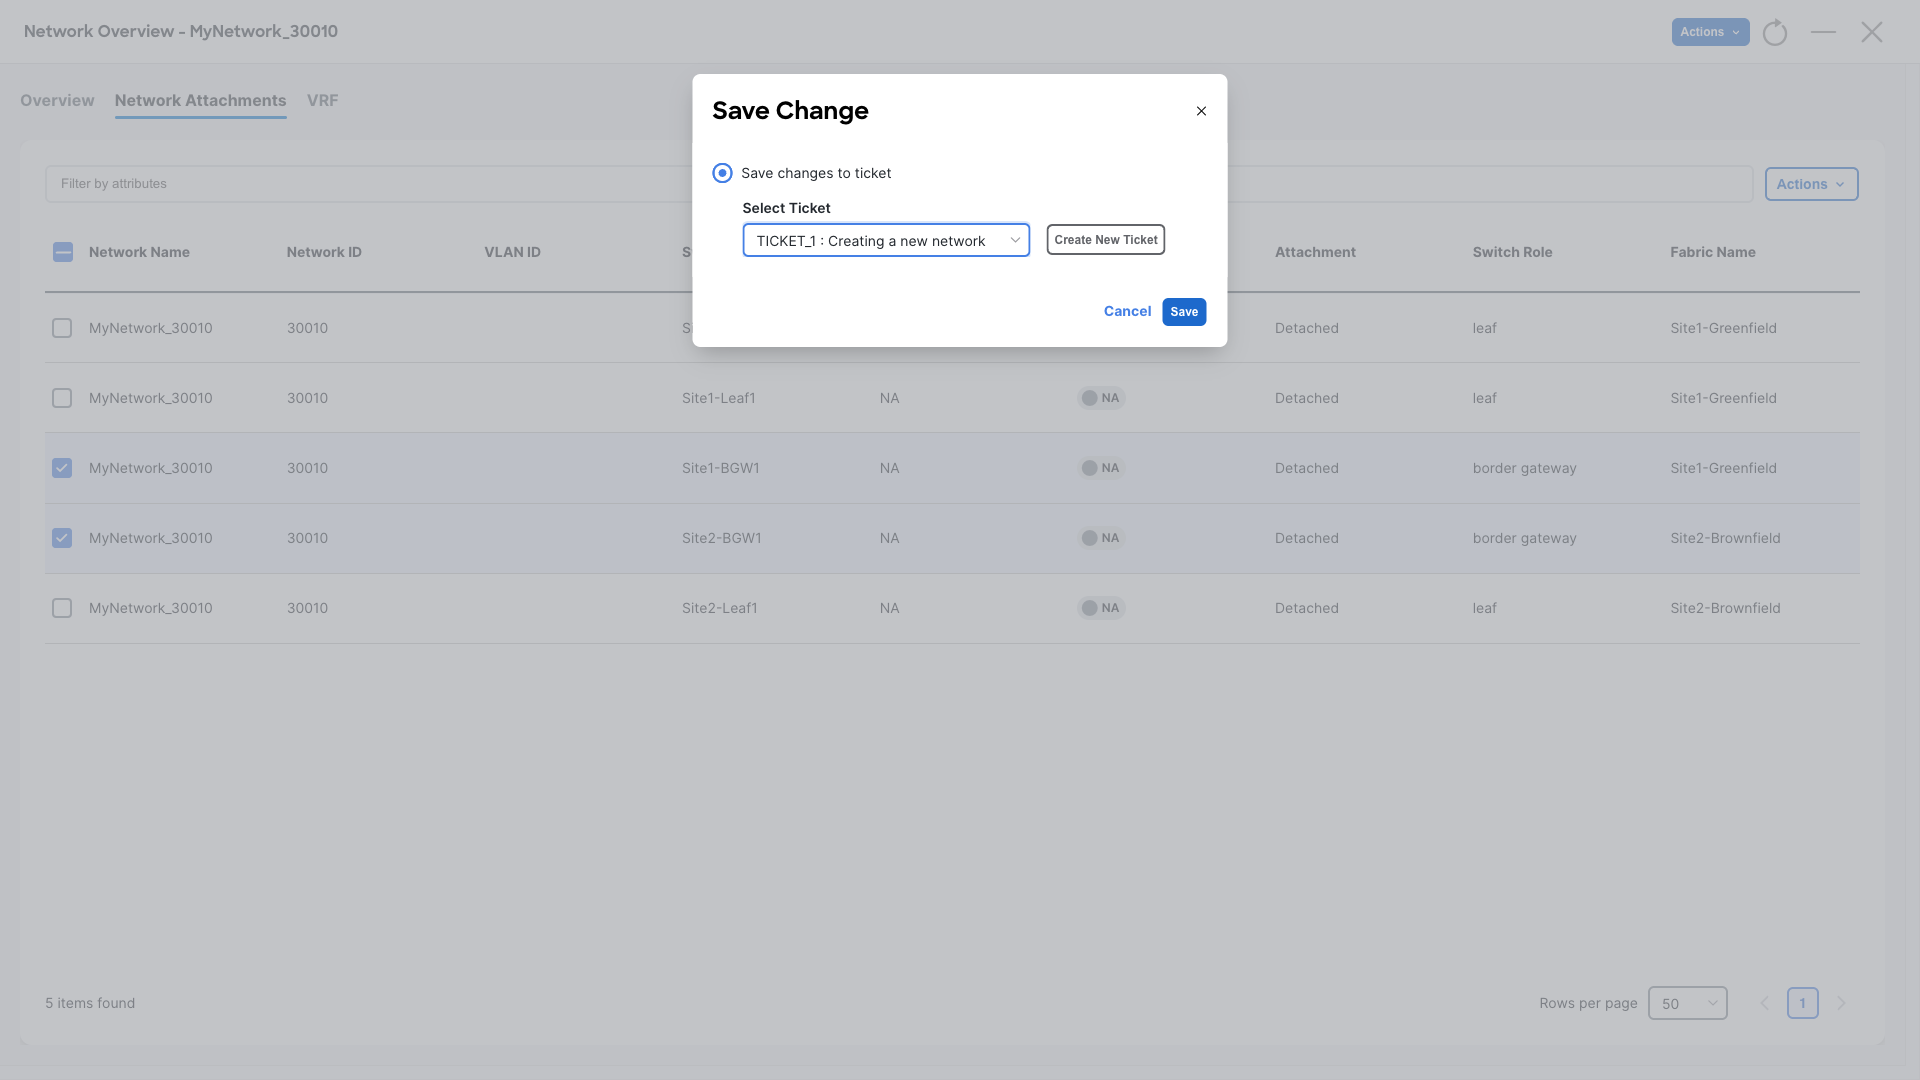1920x1080 pixels.
Task: Click Site2-Leaf1 switch cell
Action: 719,608
